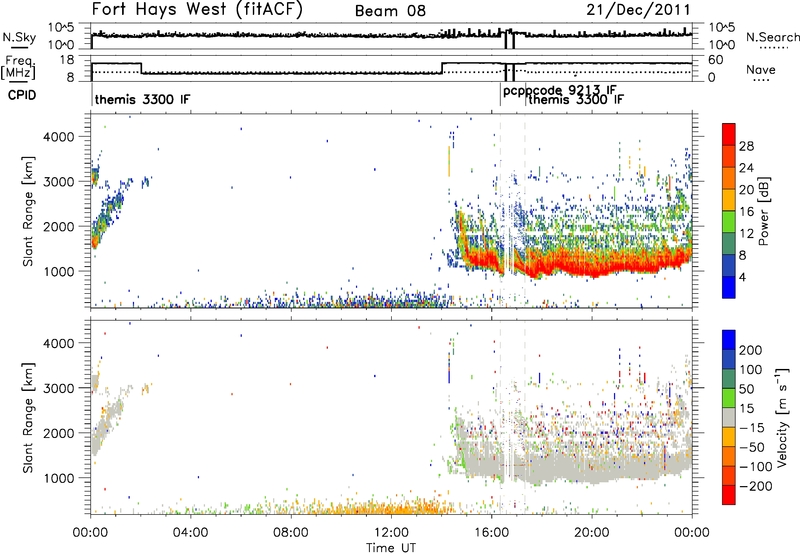Viewport: 800px width, 554px height.
Task: Click the '4000' tick on power panel axis
Action: click(58, 137)
